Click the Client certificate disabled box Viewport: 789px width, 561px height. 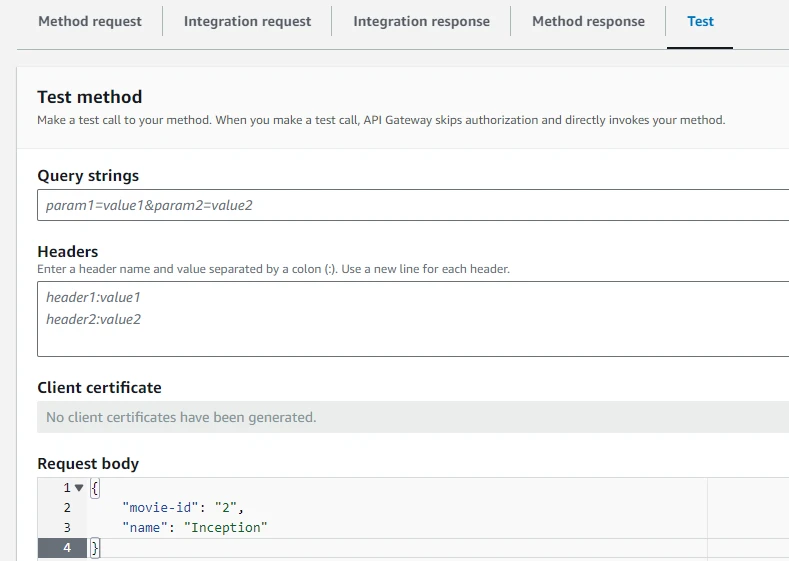tap(412, 417)
